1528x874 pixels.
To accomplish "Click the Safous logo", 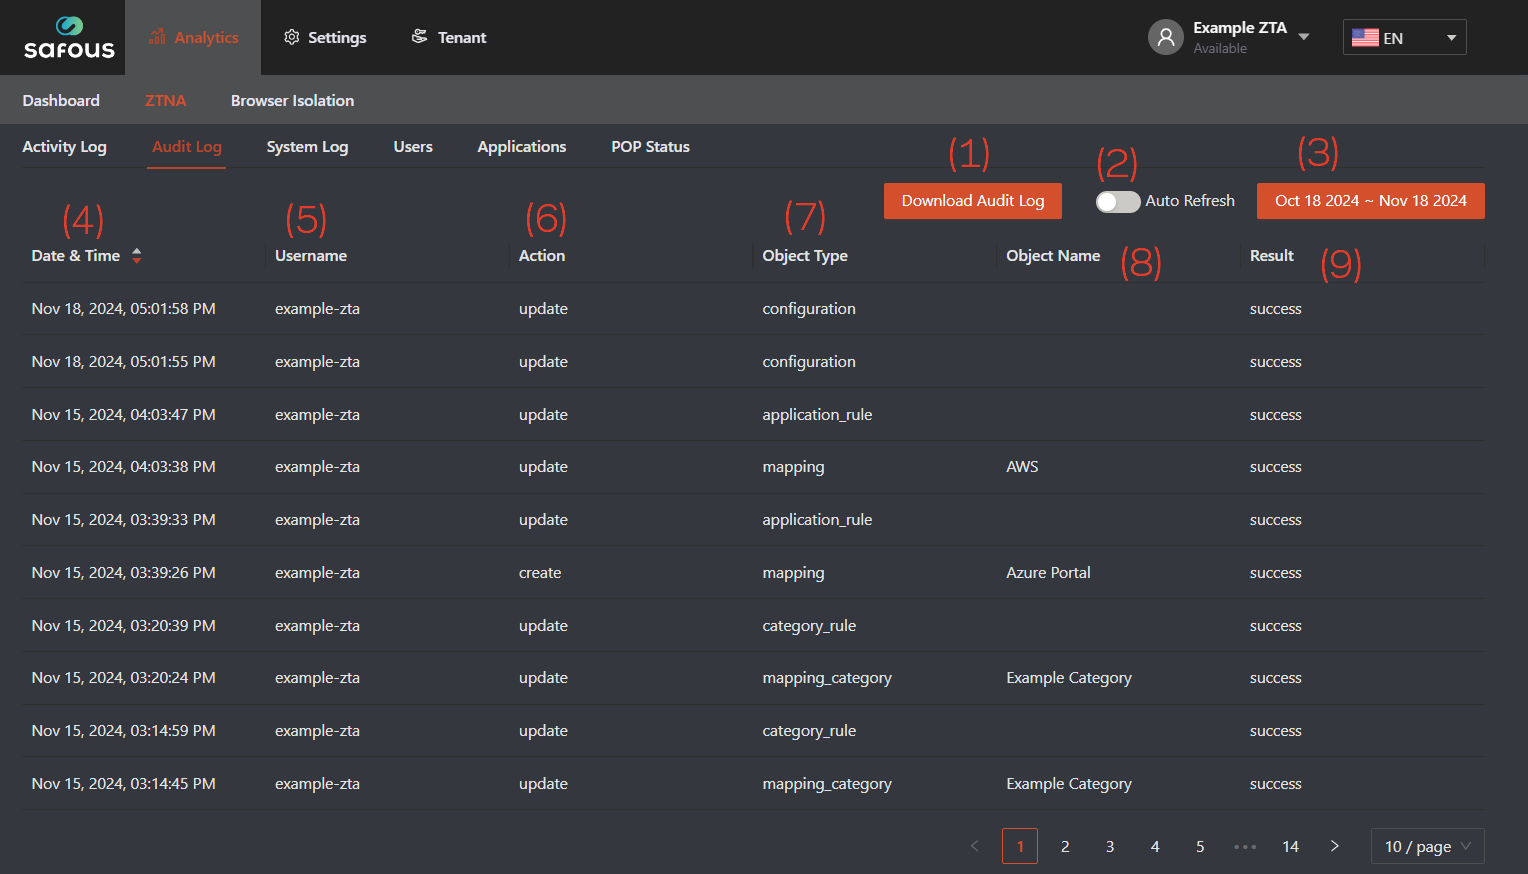I will pyautogui.click(x=69, y=38).
